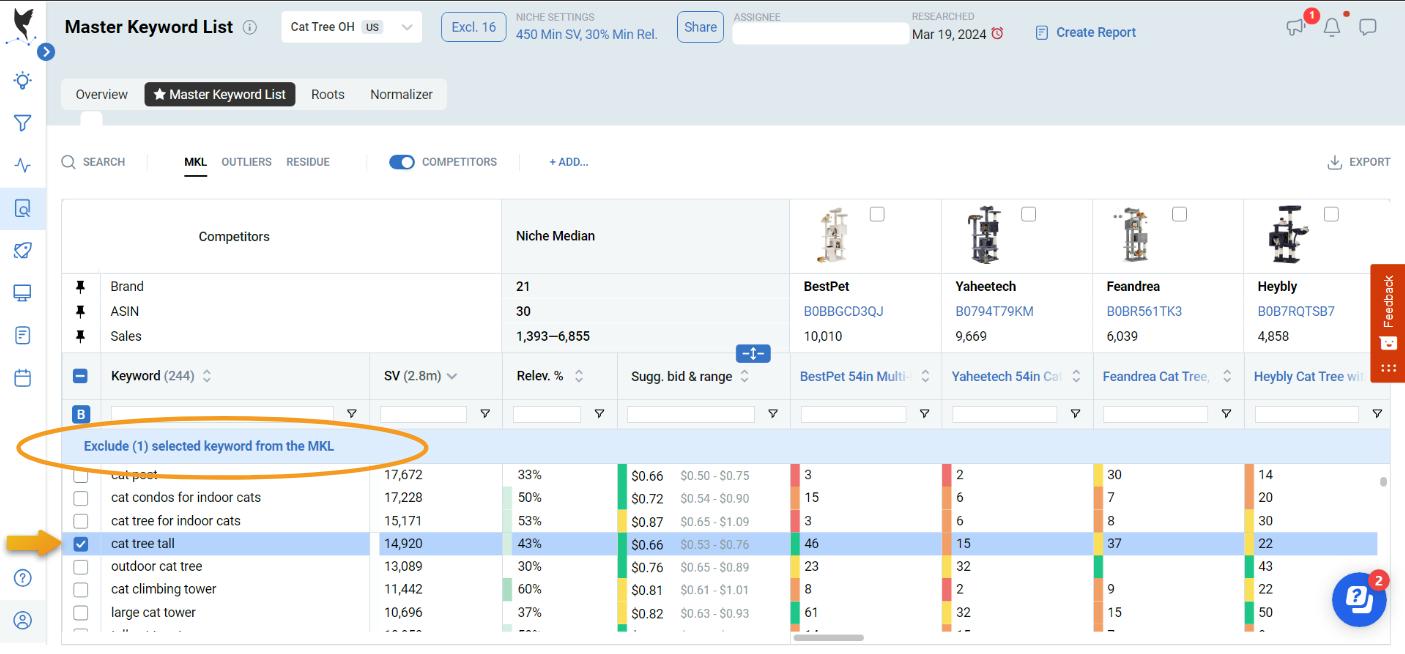Open the Keyword column filter funnel

(x=352, y=414)
